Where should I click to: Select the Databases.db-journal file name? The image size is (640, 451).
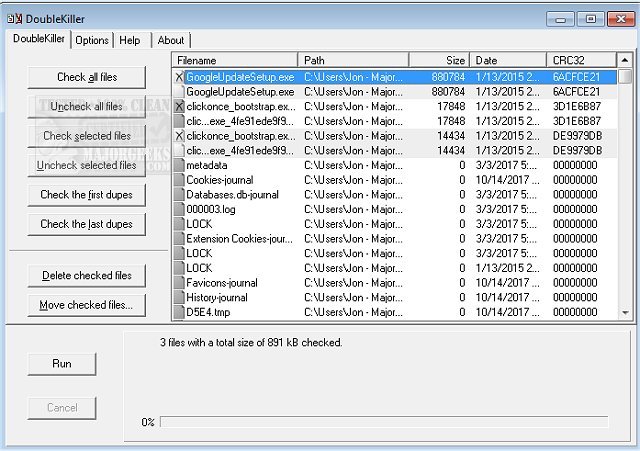[232, 195]
